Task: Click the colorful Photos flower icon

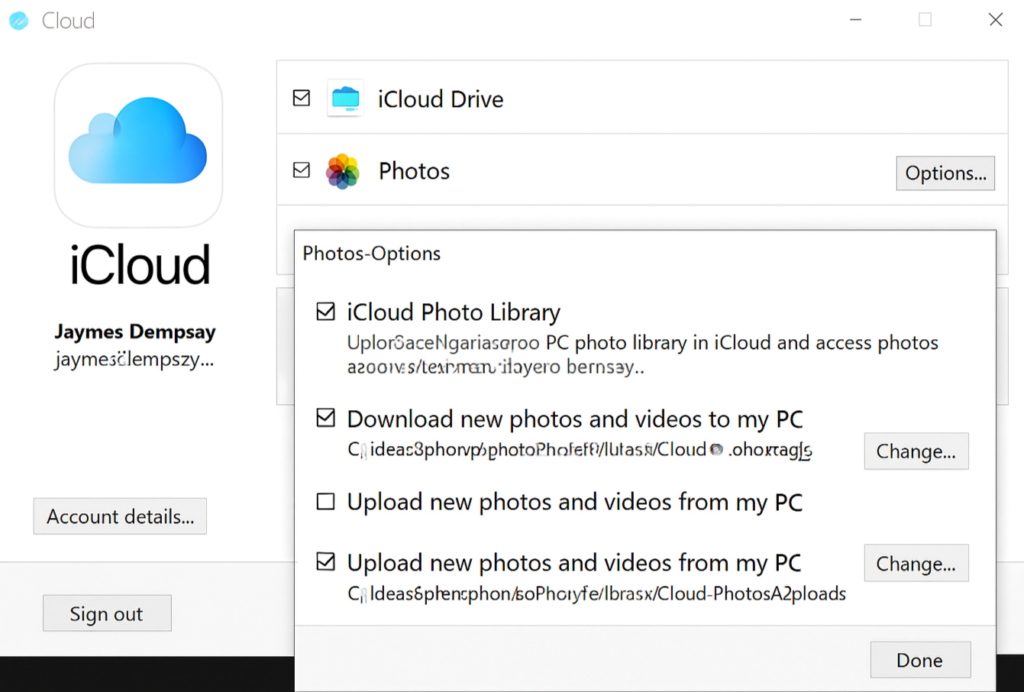Action: coord(343,172)
